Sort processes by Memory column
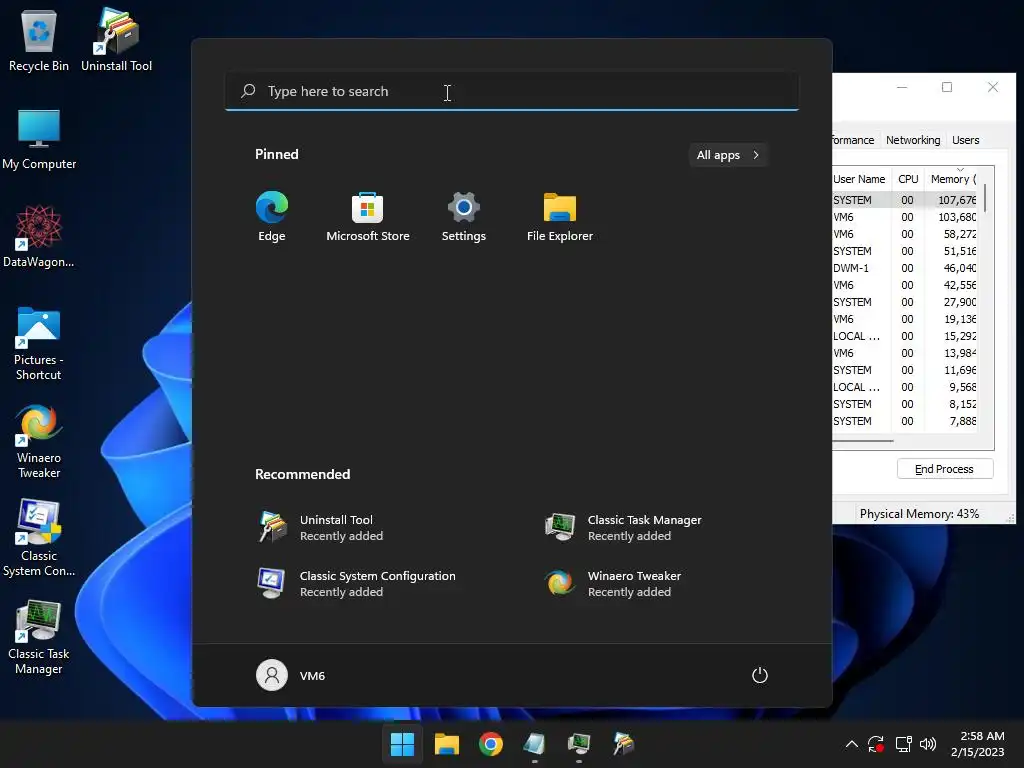The image size is (1024, 768). tap(952, 179)
